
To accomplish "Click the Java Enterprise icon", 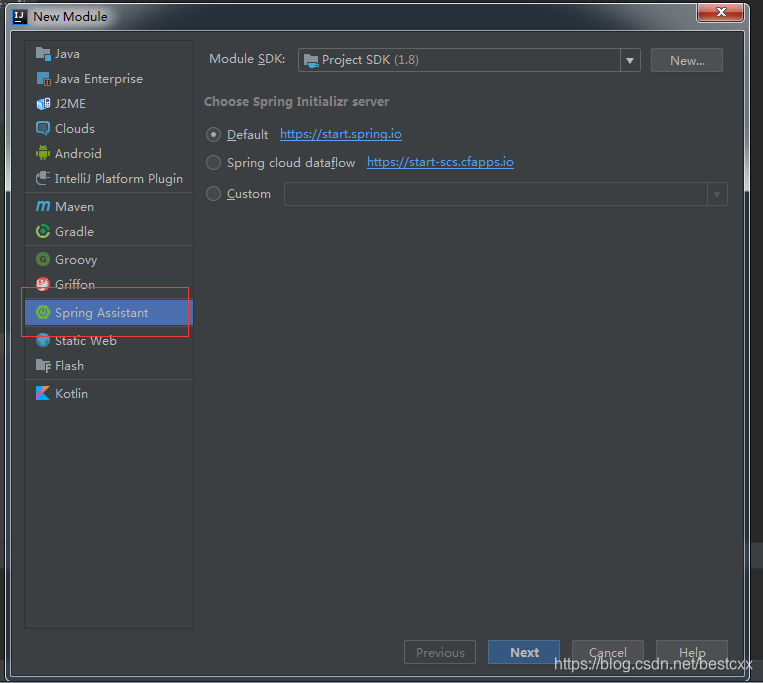I will click(x=43, y=79).
